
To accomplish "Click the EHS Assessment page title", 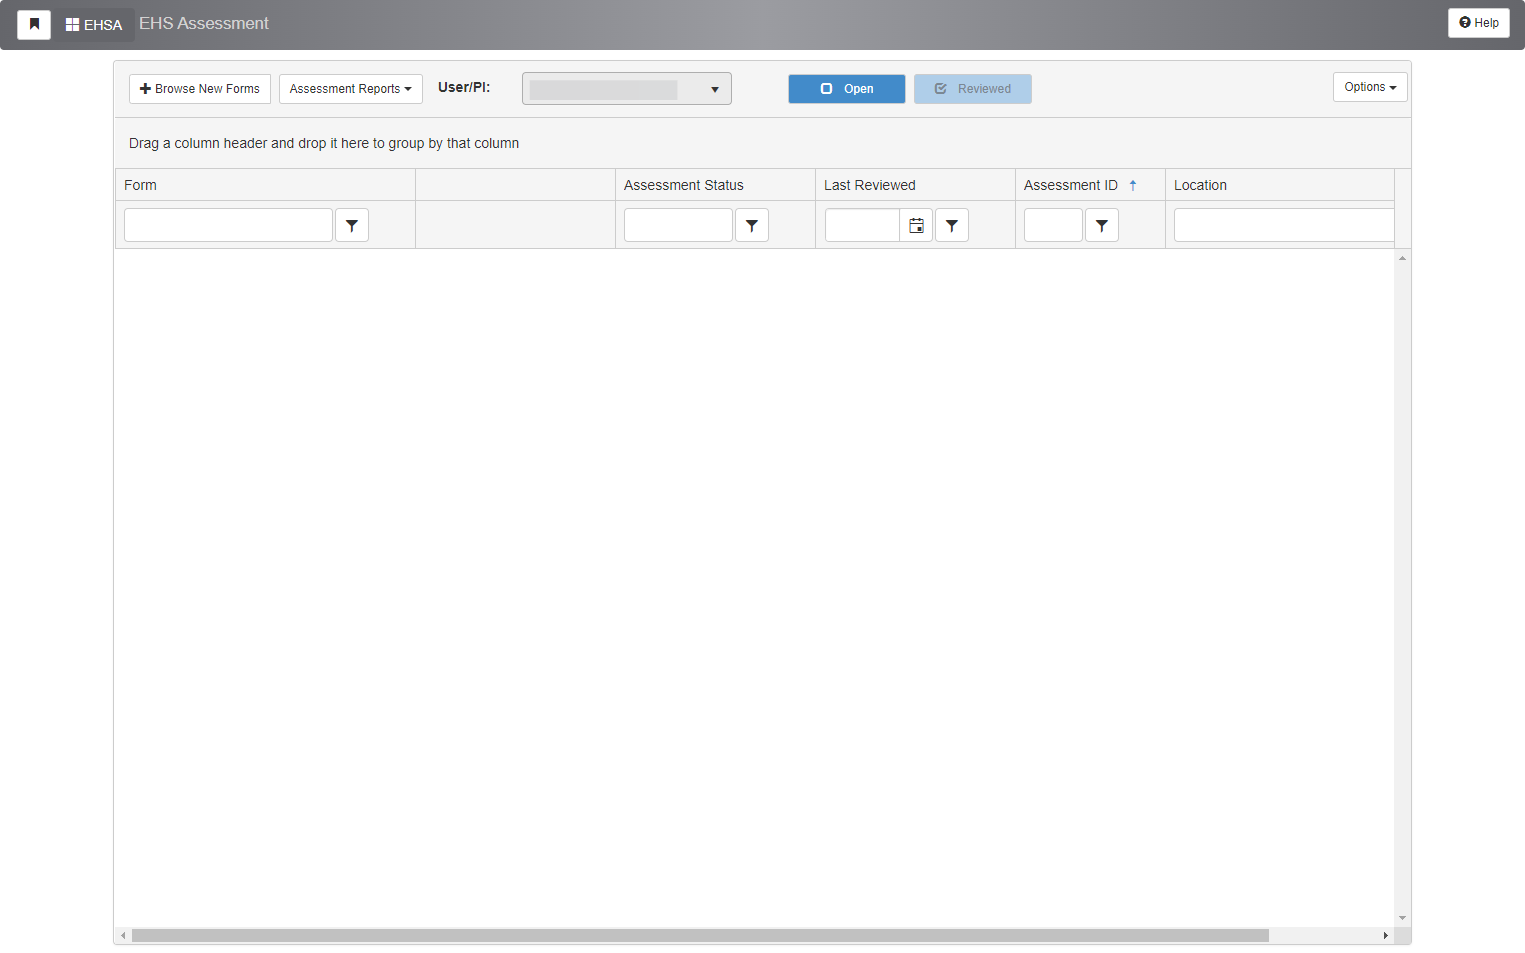I will point(204,23).
